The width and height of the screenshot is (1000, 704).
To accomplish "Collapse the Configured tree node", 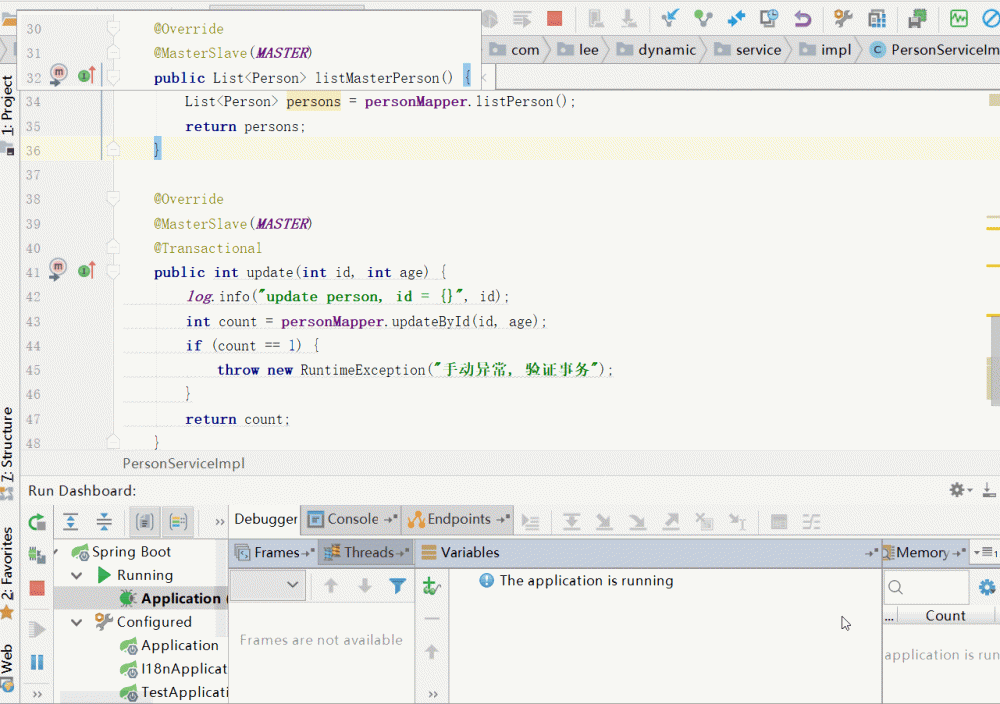I will [x=77, y=622].
